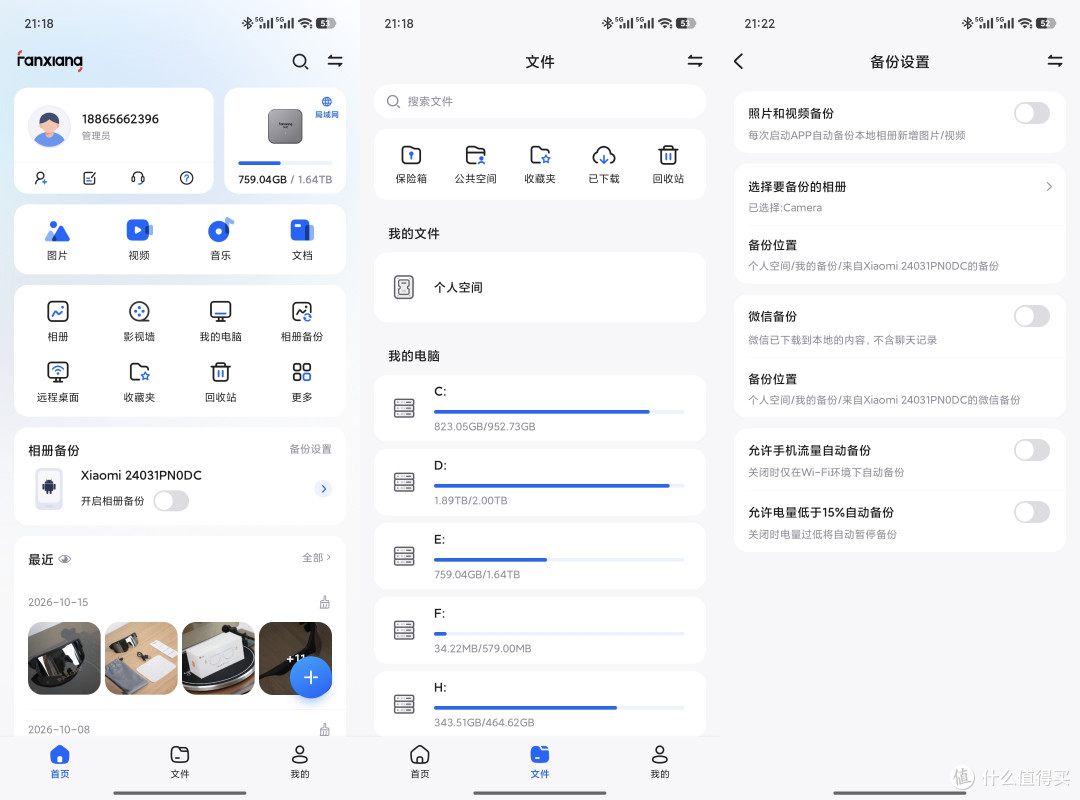
Task: Enable 照片和视频备份 switch
Action: pos(1032,113)
